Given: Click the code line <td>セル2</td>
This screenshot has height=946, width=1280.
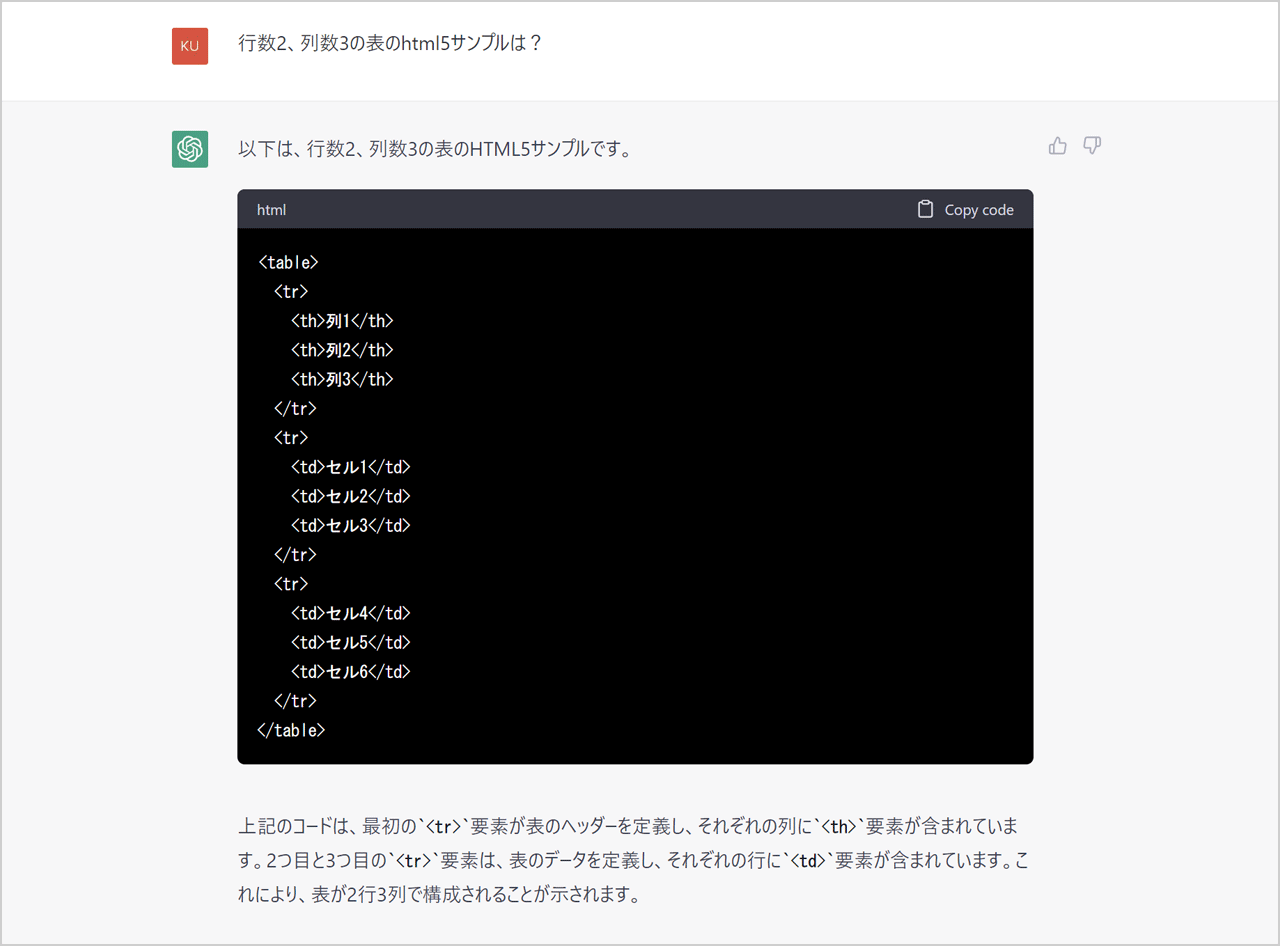Looking at the screenshot, I should click(350, 496).
